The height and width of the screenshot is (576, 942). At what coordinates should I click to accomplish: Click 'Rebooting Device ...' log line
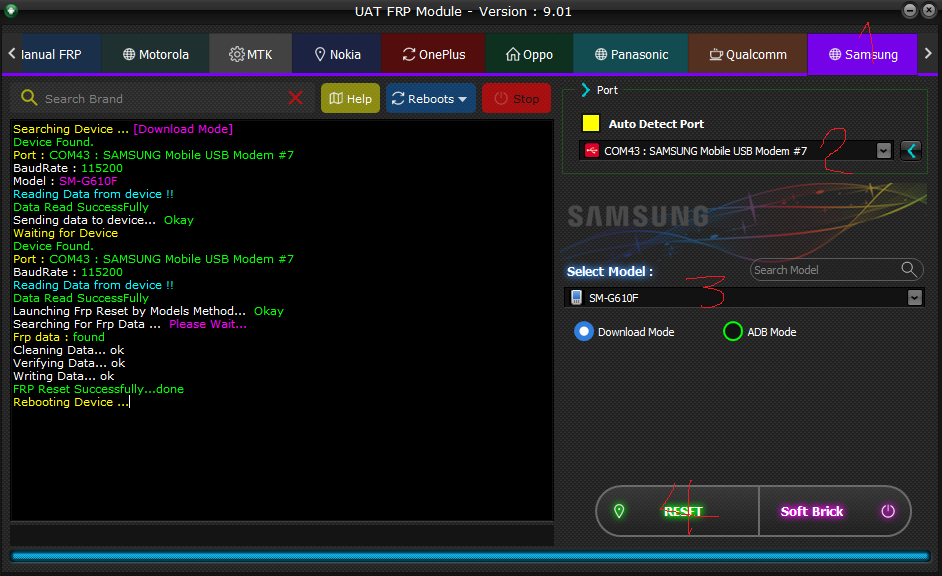tap(71, 402)
